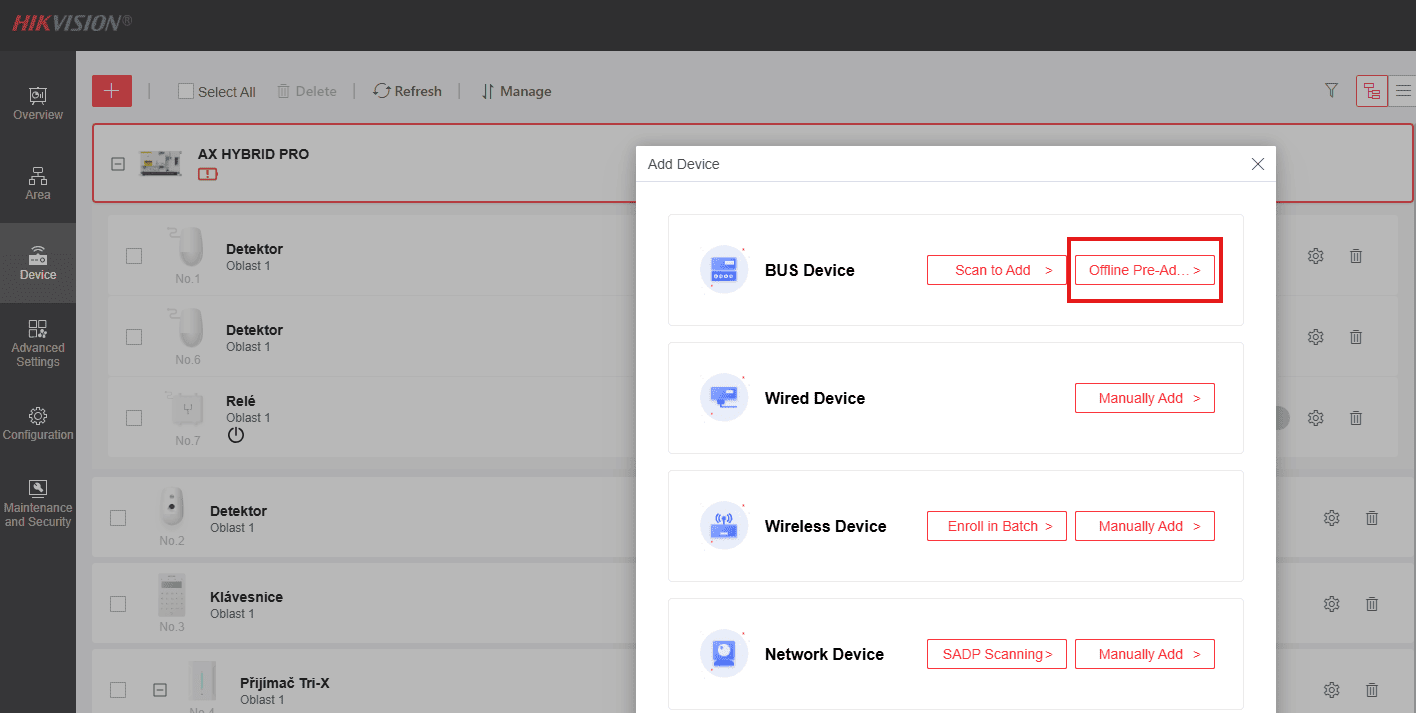Click the Relé power state icon
Image resolution: width=1416 pixels, height=713 pixels.
(236, 435)
